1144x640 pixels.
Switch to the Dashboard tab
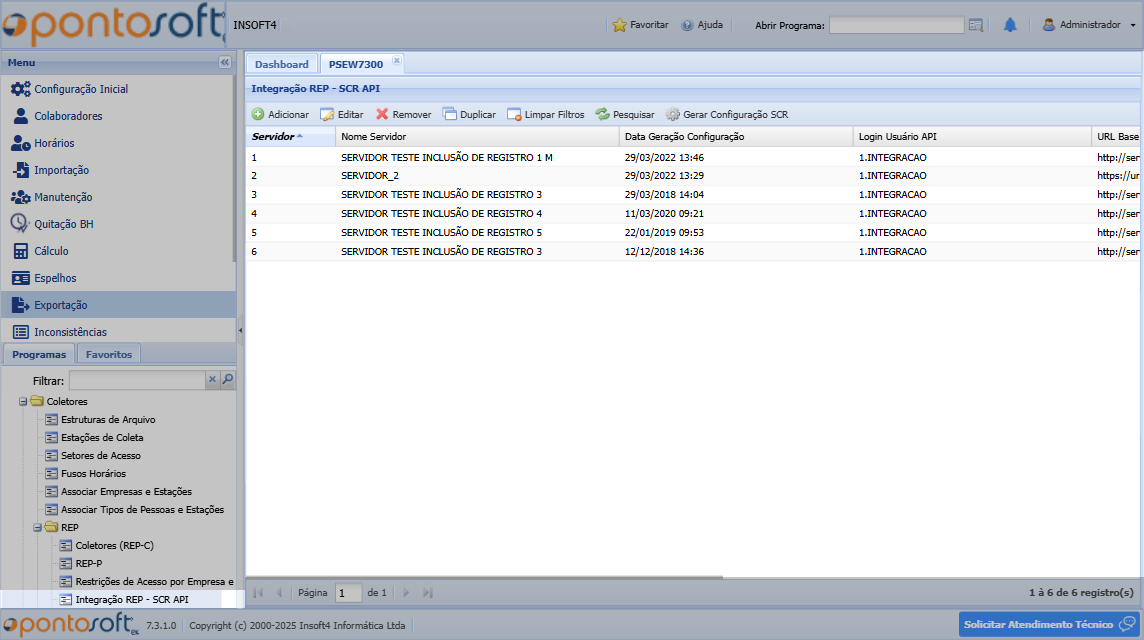pos(281,64)
